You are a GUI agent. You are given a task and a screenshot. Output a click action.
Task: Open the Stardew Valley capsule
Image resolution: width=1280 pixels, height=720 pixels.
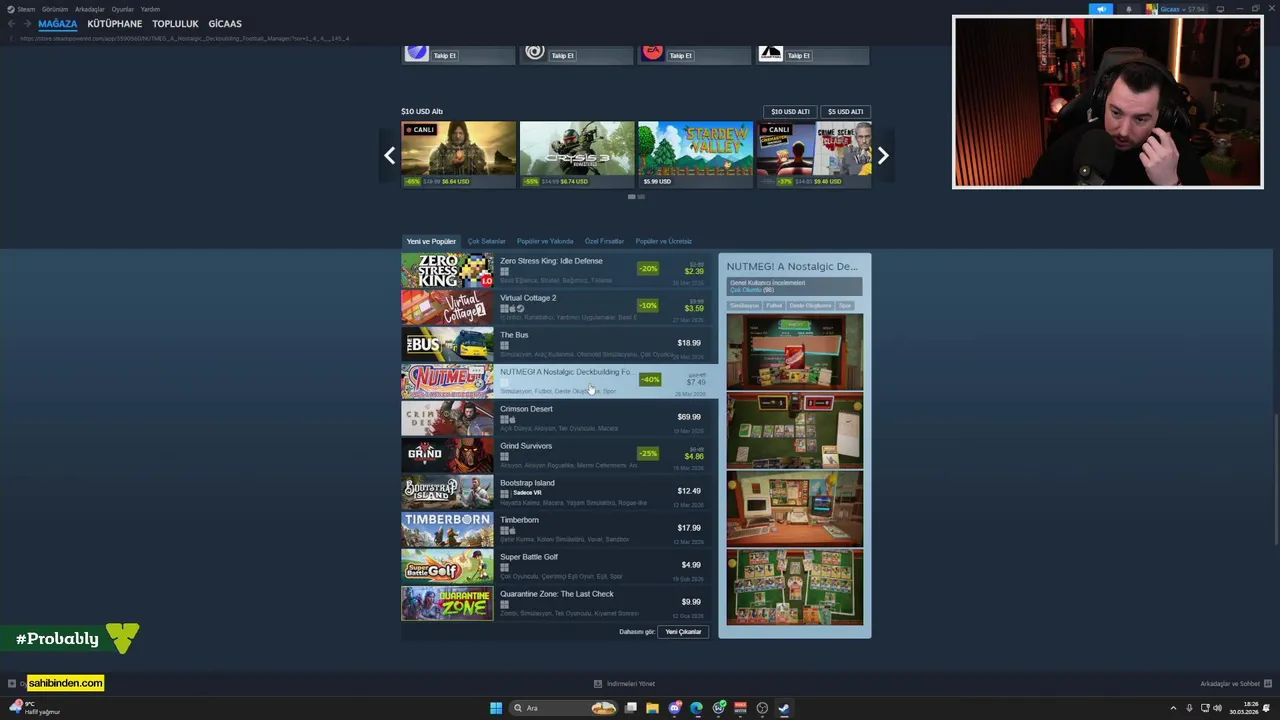click(695, 154)
